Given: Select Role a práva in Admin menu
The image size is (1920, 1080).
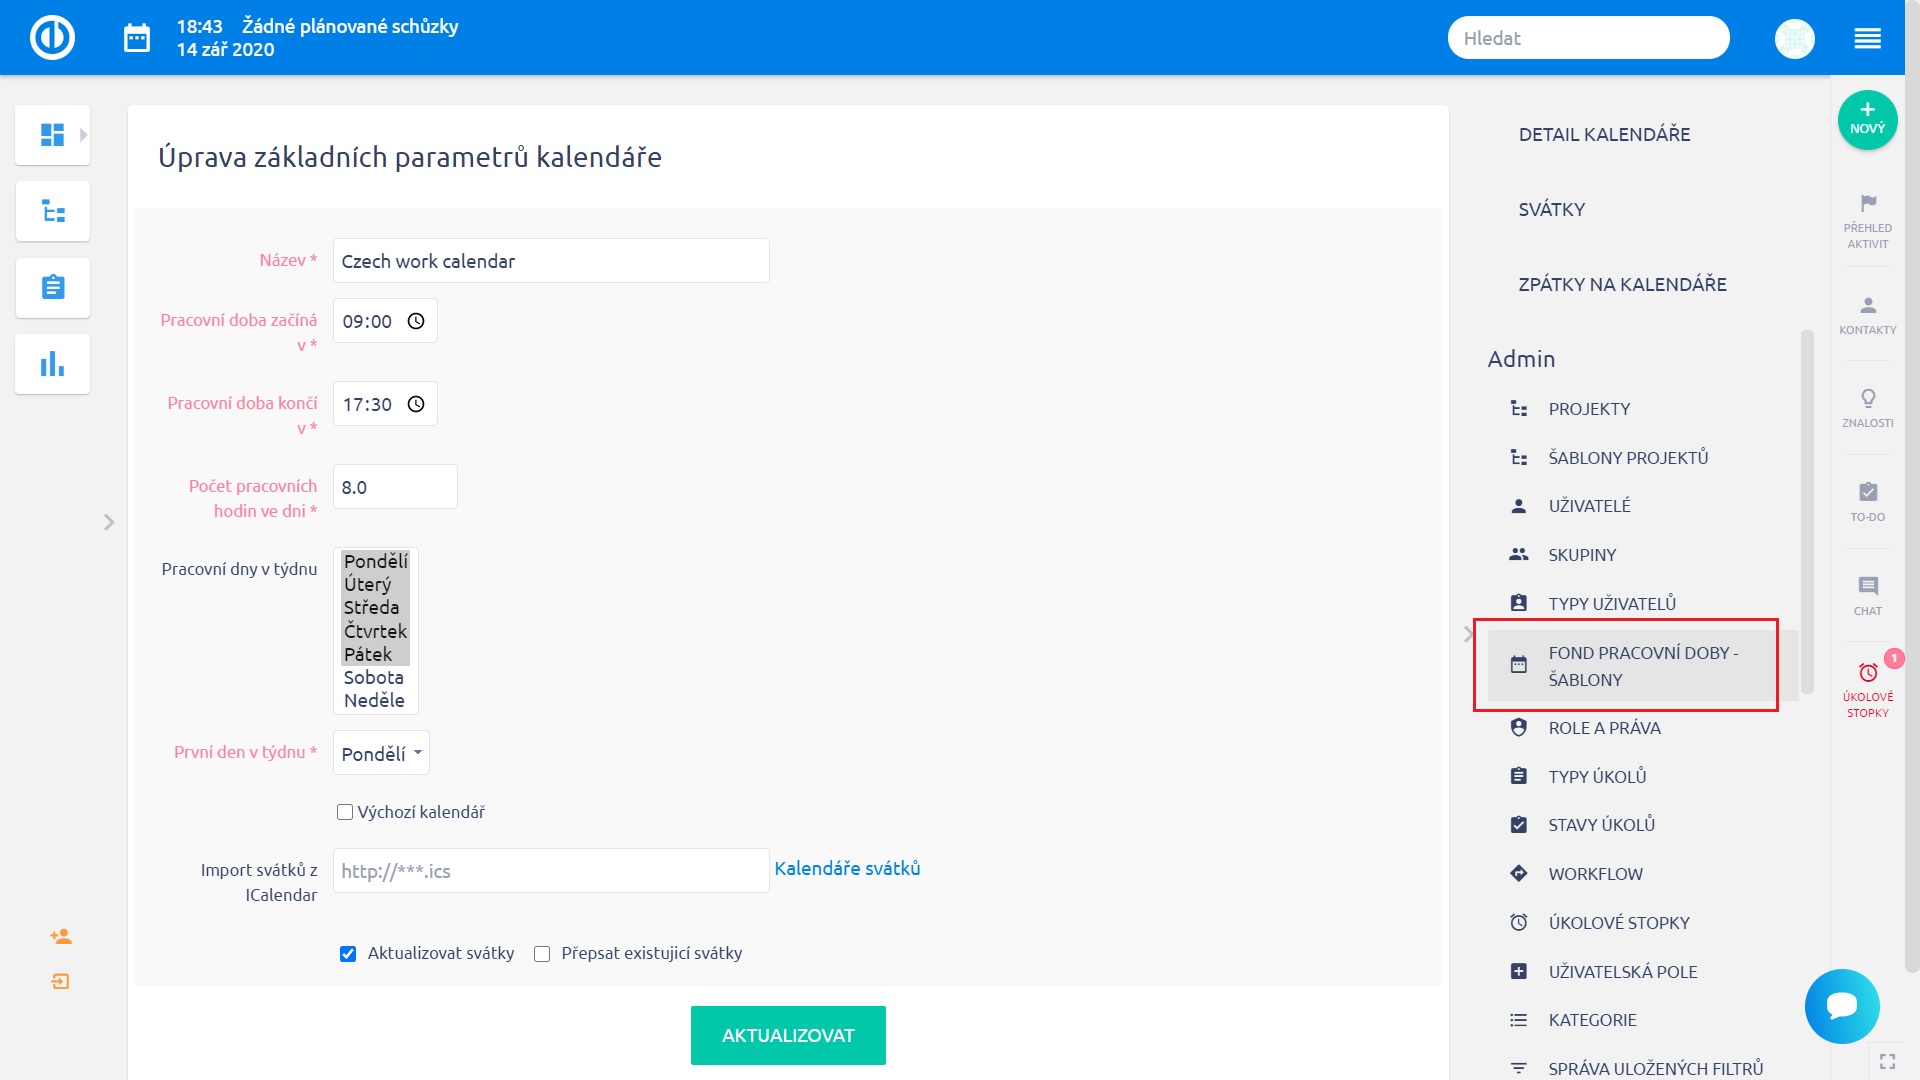Looking at the screenshot, I should click(1604, 728).
